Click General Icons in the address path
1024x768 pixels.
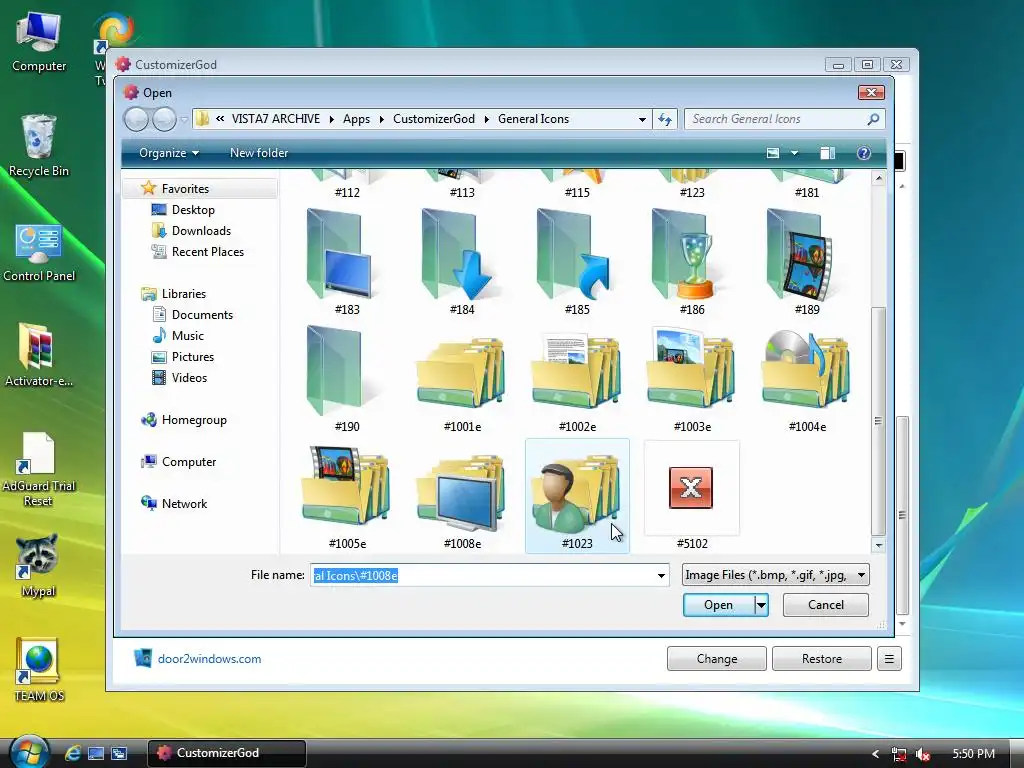[x=533, y=119]
